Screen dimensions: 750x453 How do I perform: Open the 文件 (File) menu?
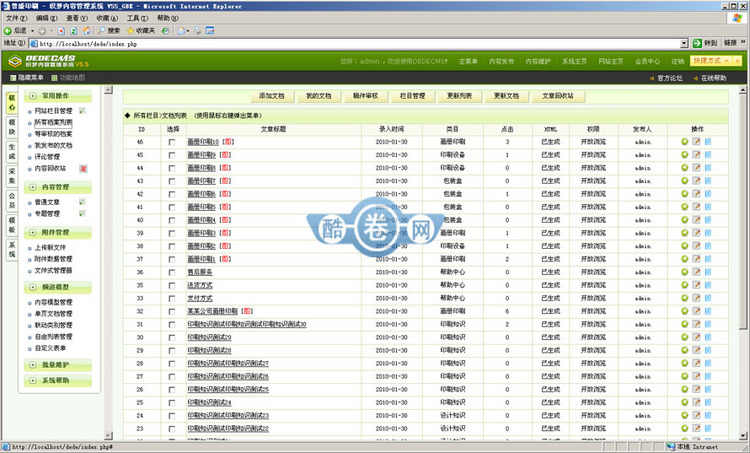click(x=16, y=18)
